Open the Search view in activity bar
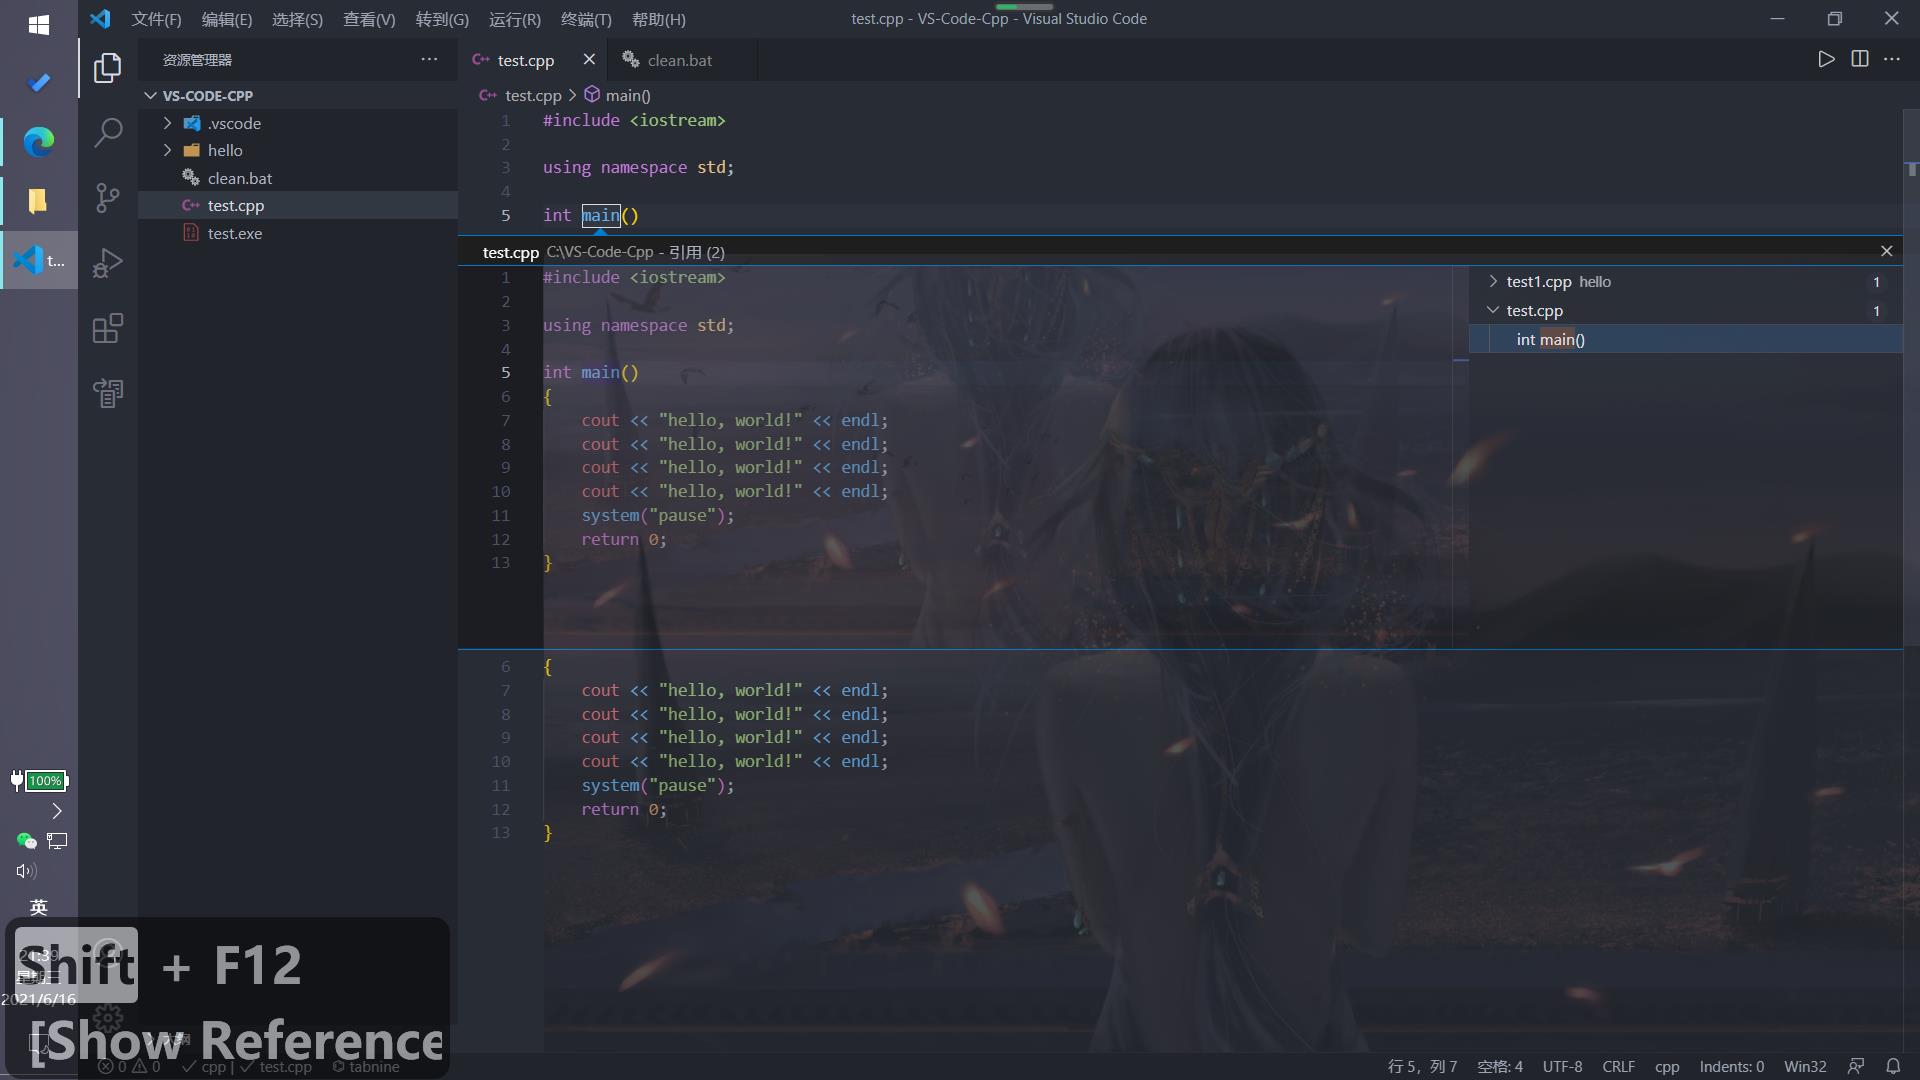 [108, 132]
